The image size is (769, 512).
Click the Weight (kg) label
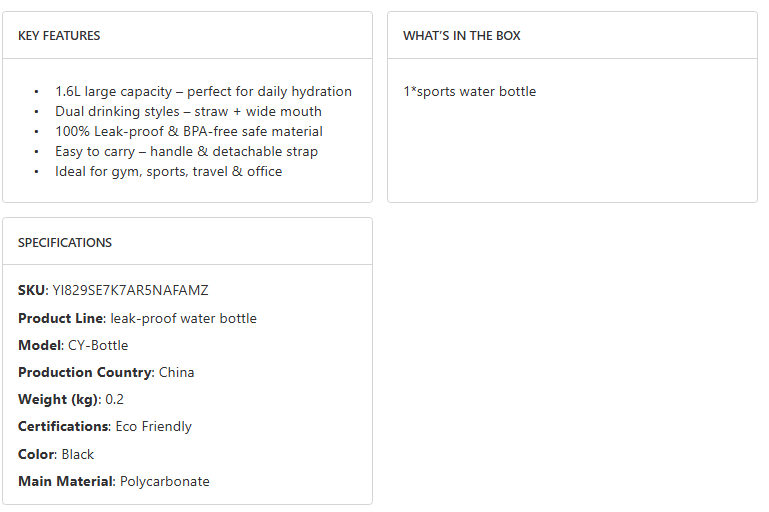point(58,400)
